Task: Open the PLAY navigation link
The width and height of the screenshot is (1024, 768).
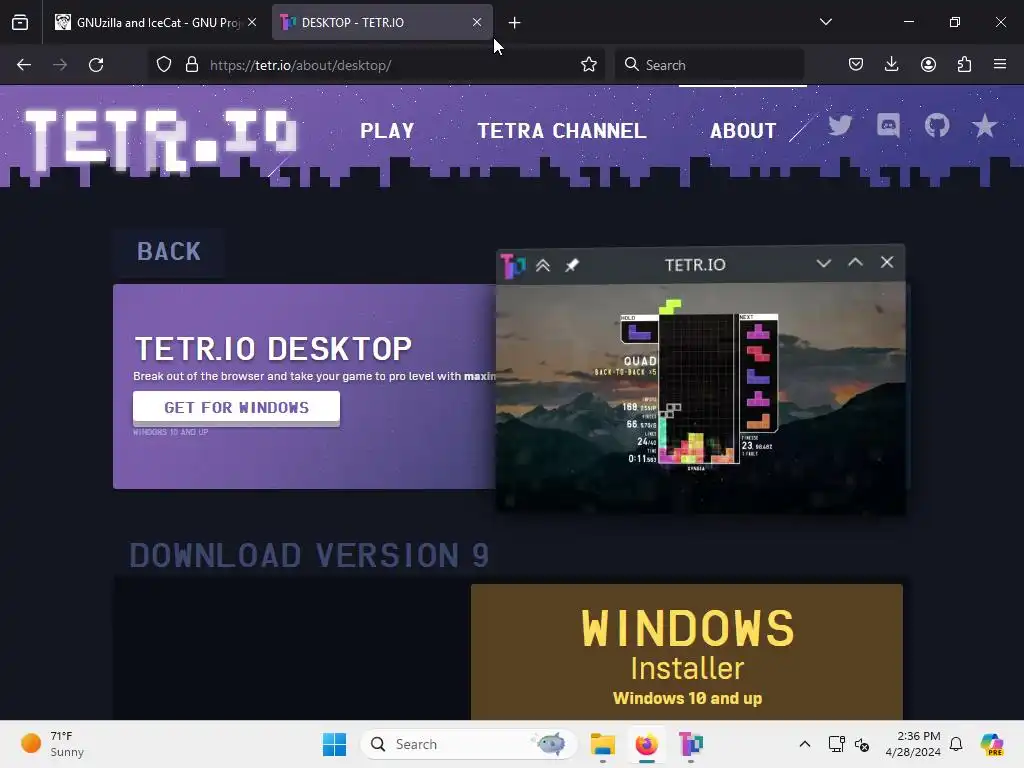Action: (387, 131)
